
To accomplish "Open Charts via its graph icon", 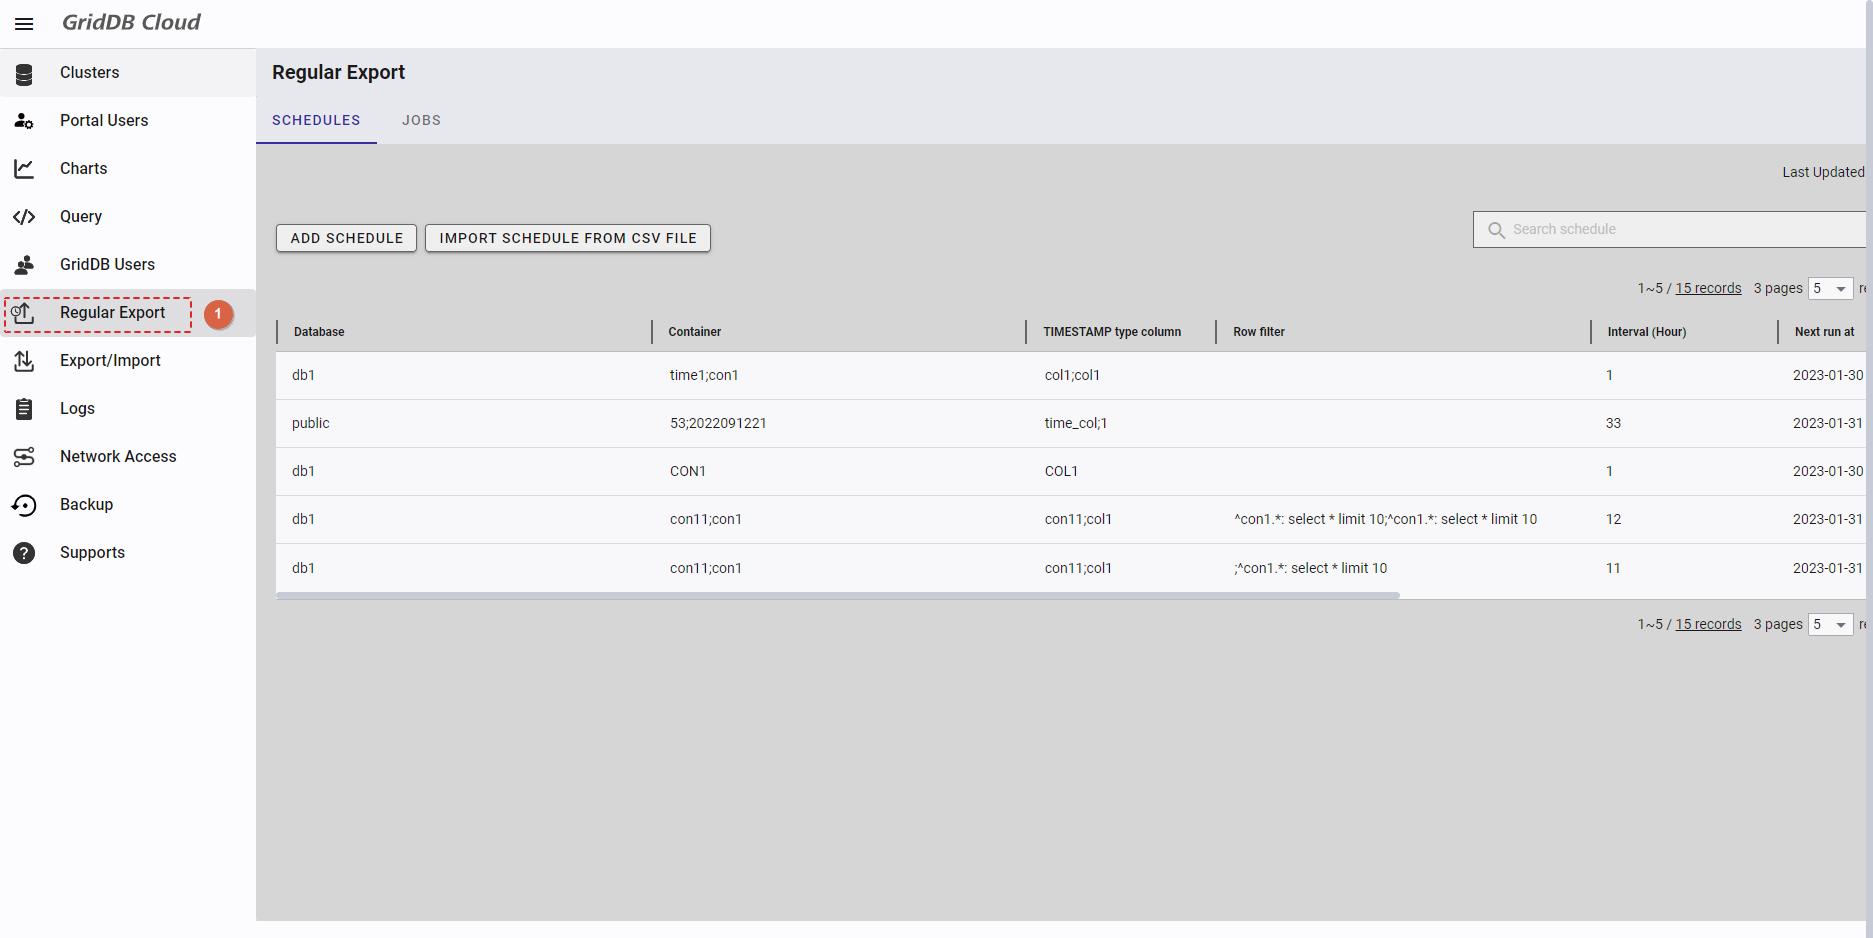I will [x=24, y=169].
